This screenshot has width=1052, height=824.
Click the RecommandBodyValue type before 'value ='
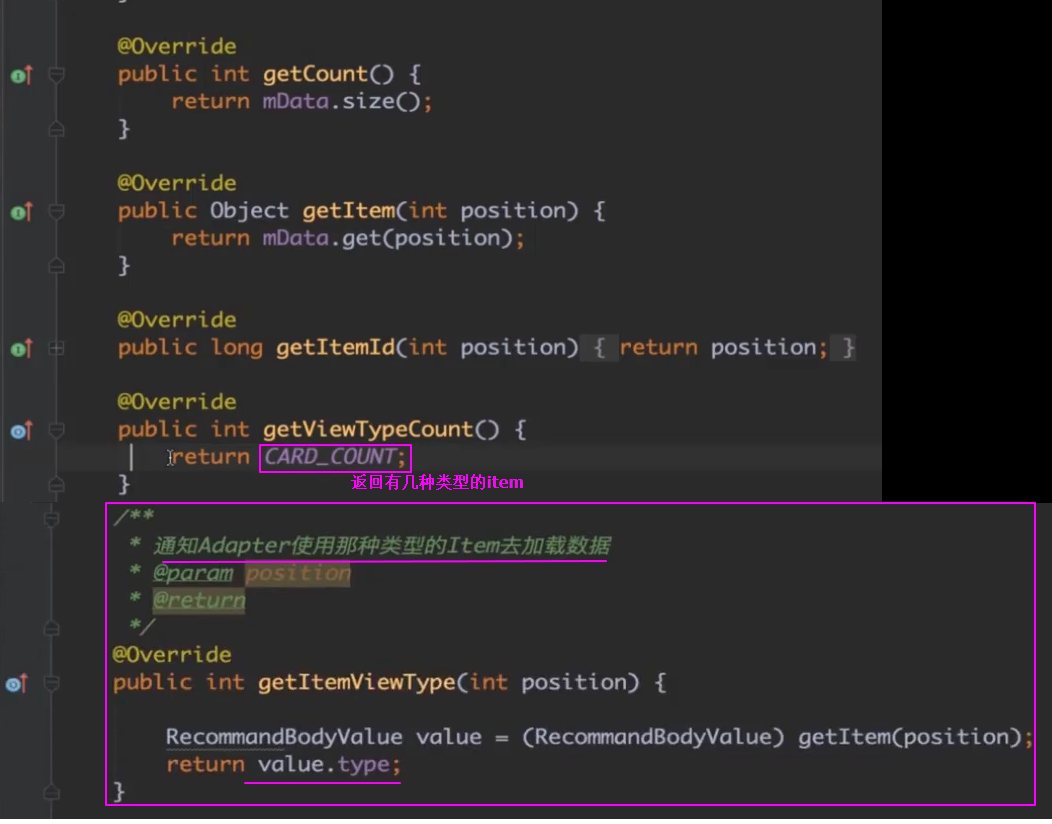[x=284, y=737]
